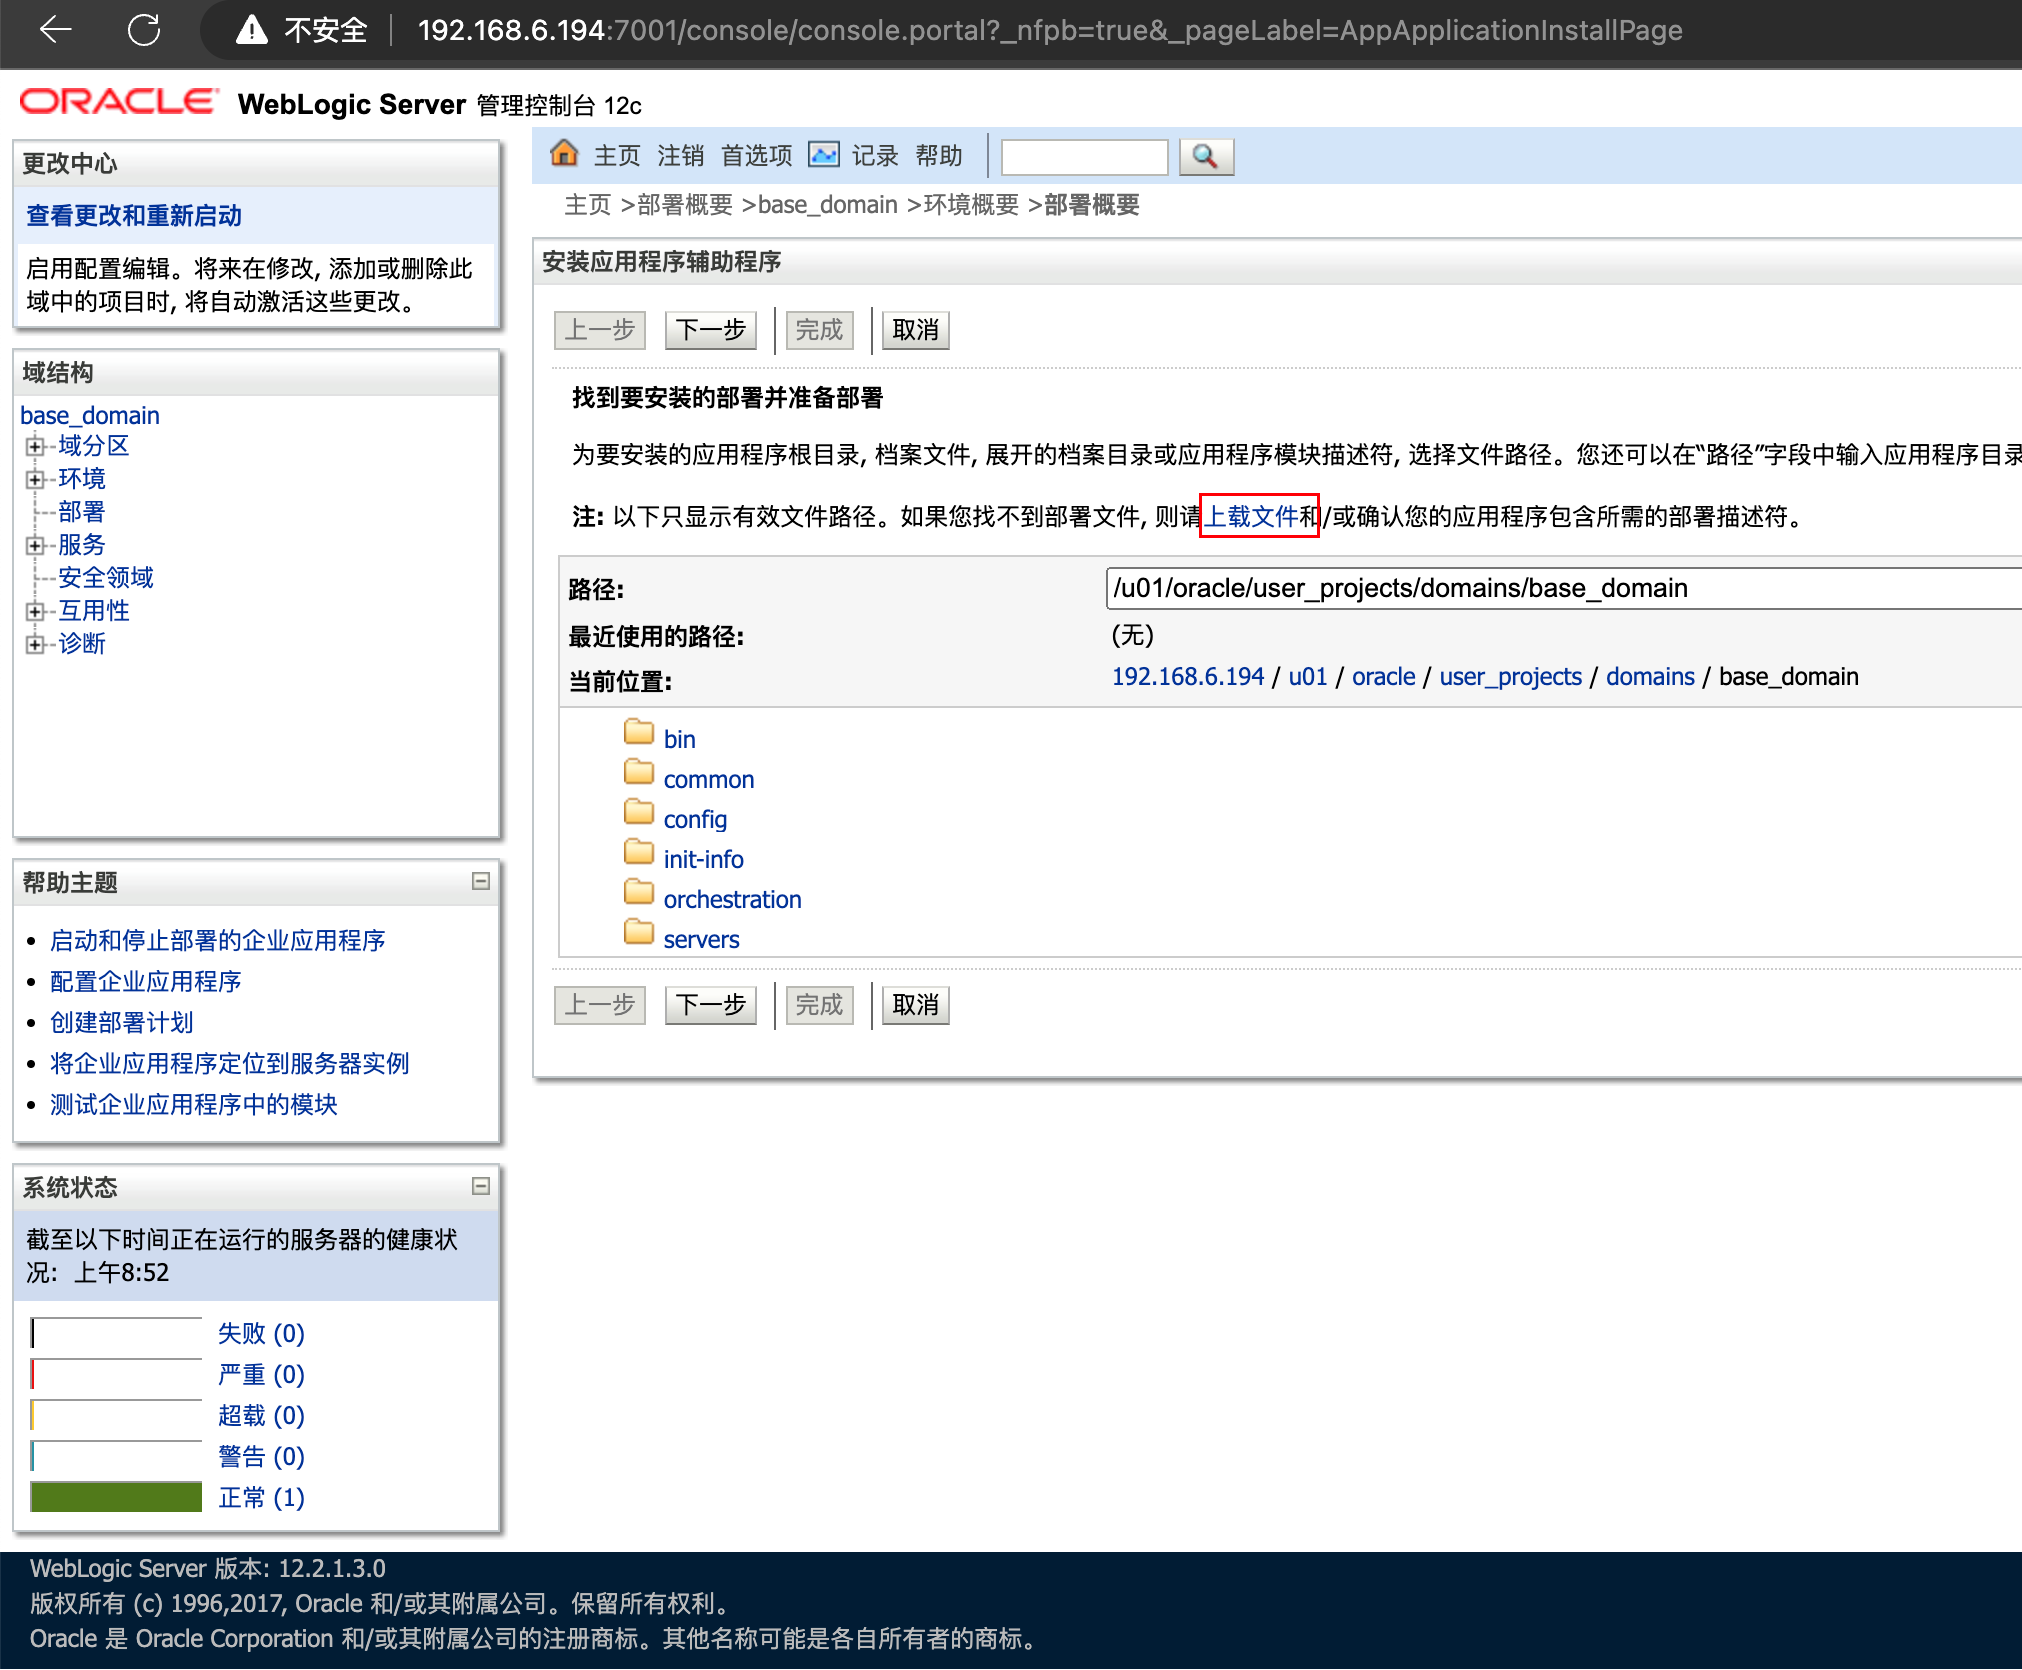Viewport: 2022px width, 1670px height.
Task: Click the 路径 path input field
Action: [x=1560, y=588]
